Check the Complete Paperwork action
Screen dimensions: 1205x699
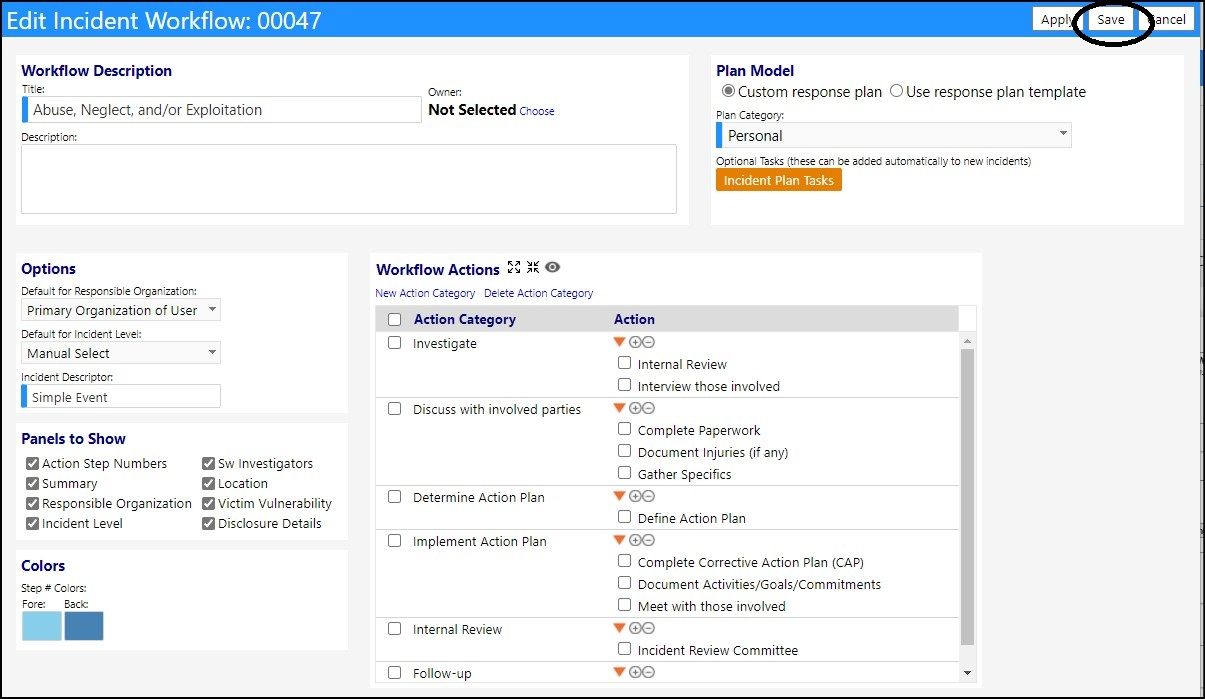pyautogui.click(x=624, y=429)
